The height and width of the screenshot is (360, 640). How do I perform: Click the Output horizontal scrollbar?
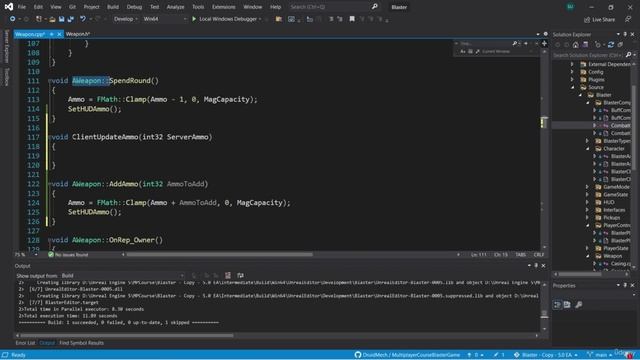click(x=127, y=336)
